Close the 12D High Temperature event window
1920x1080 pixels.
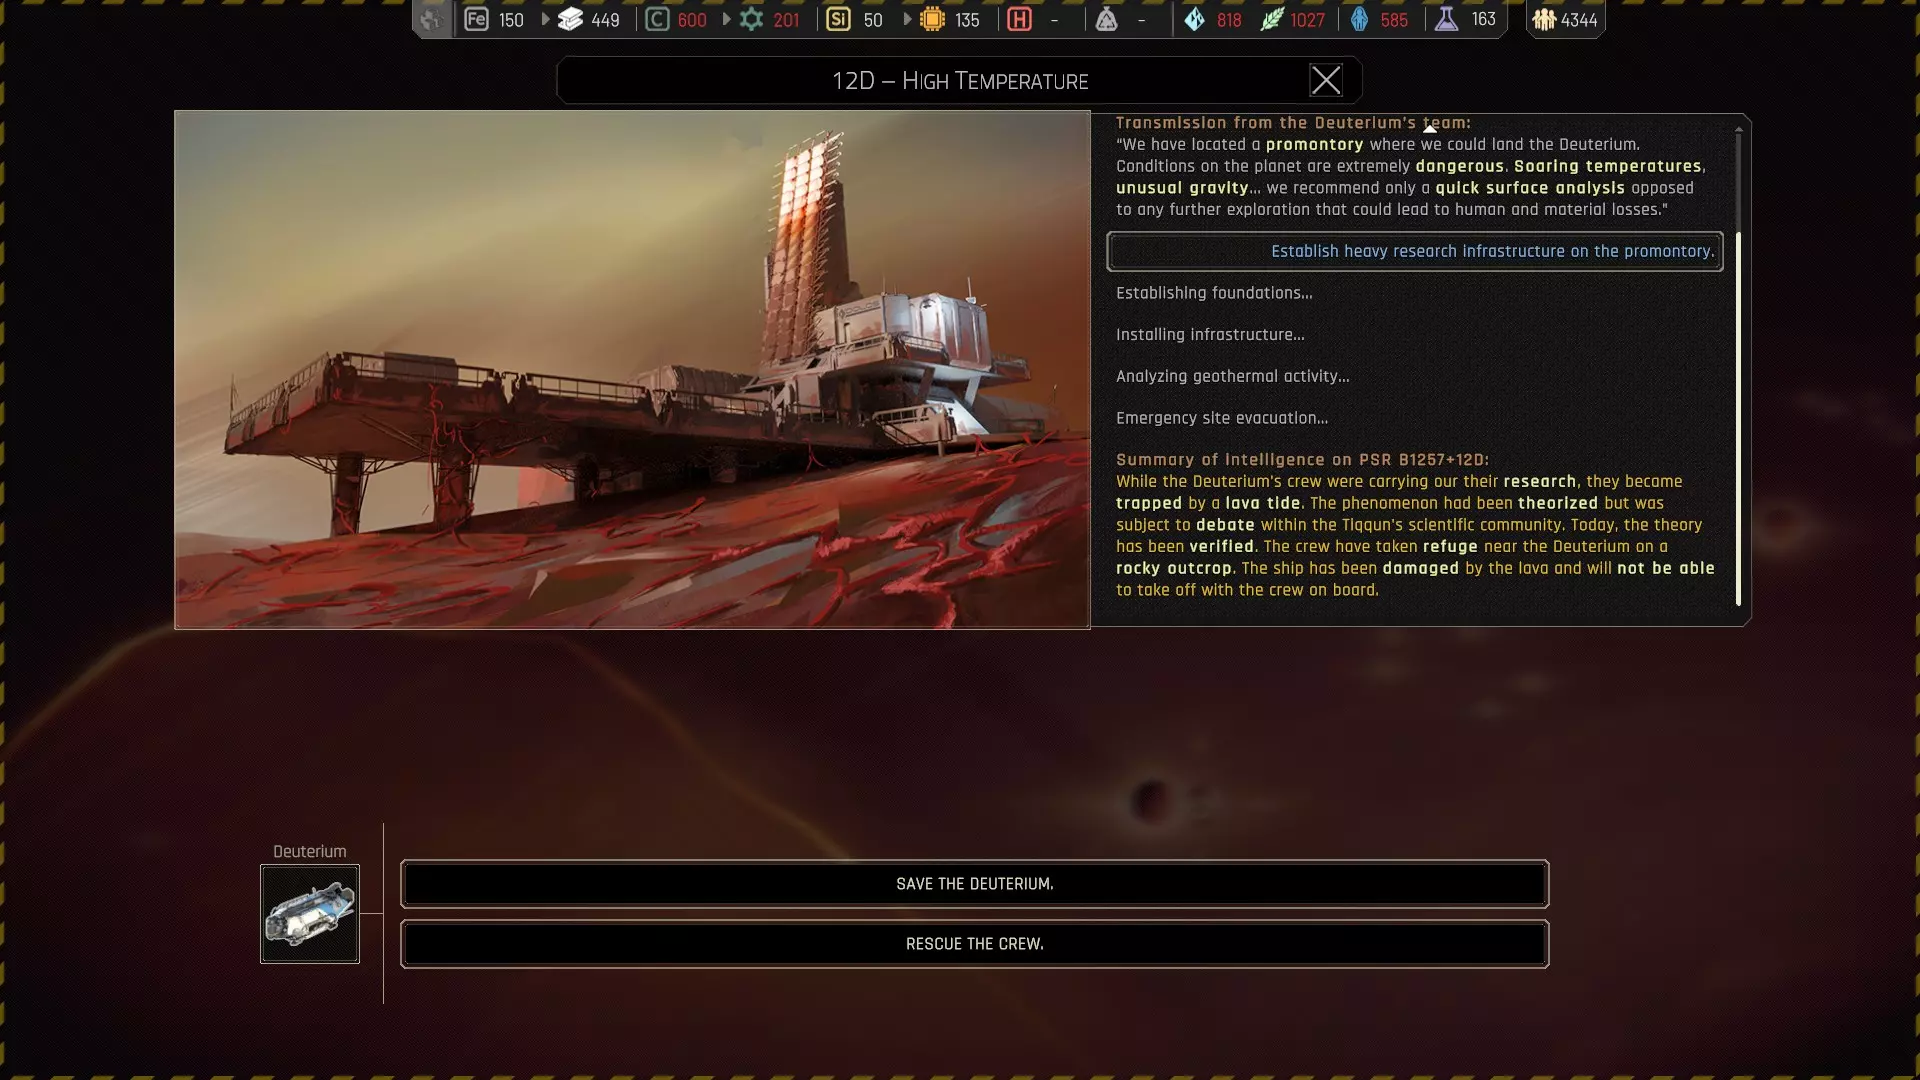(x=1326, y=80)
